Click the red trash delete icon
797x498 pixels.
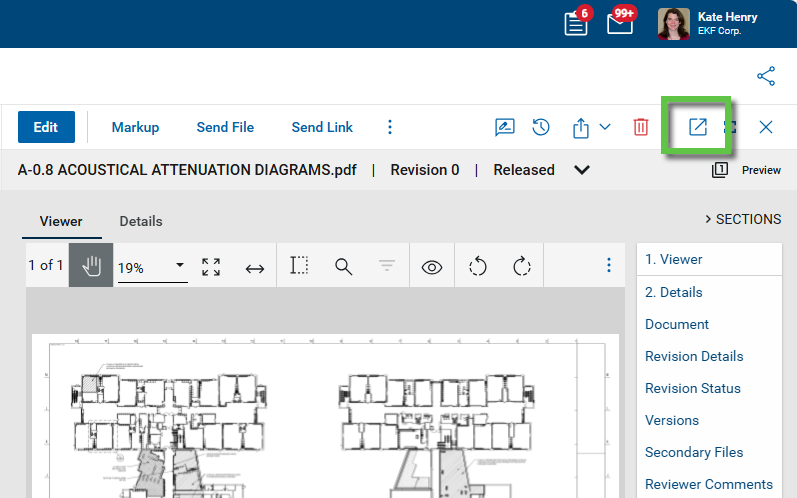pyautogui.click(x=640, y=127)
